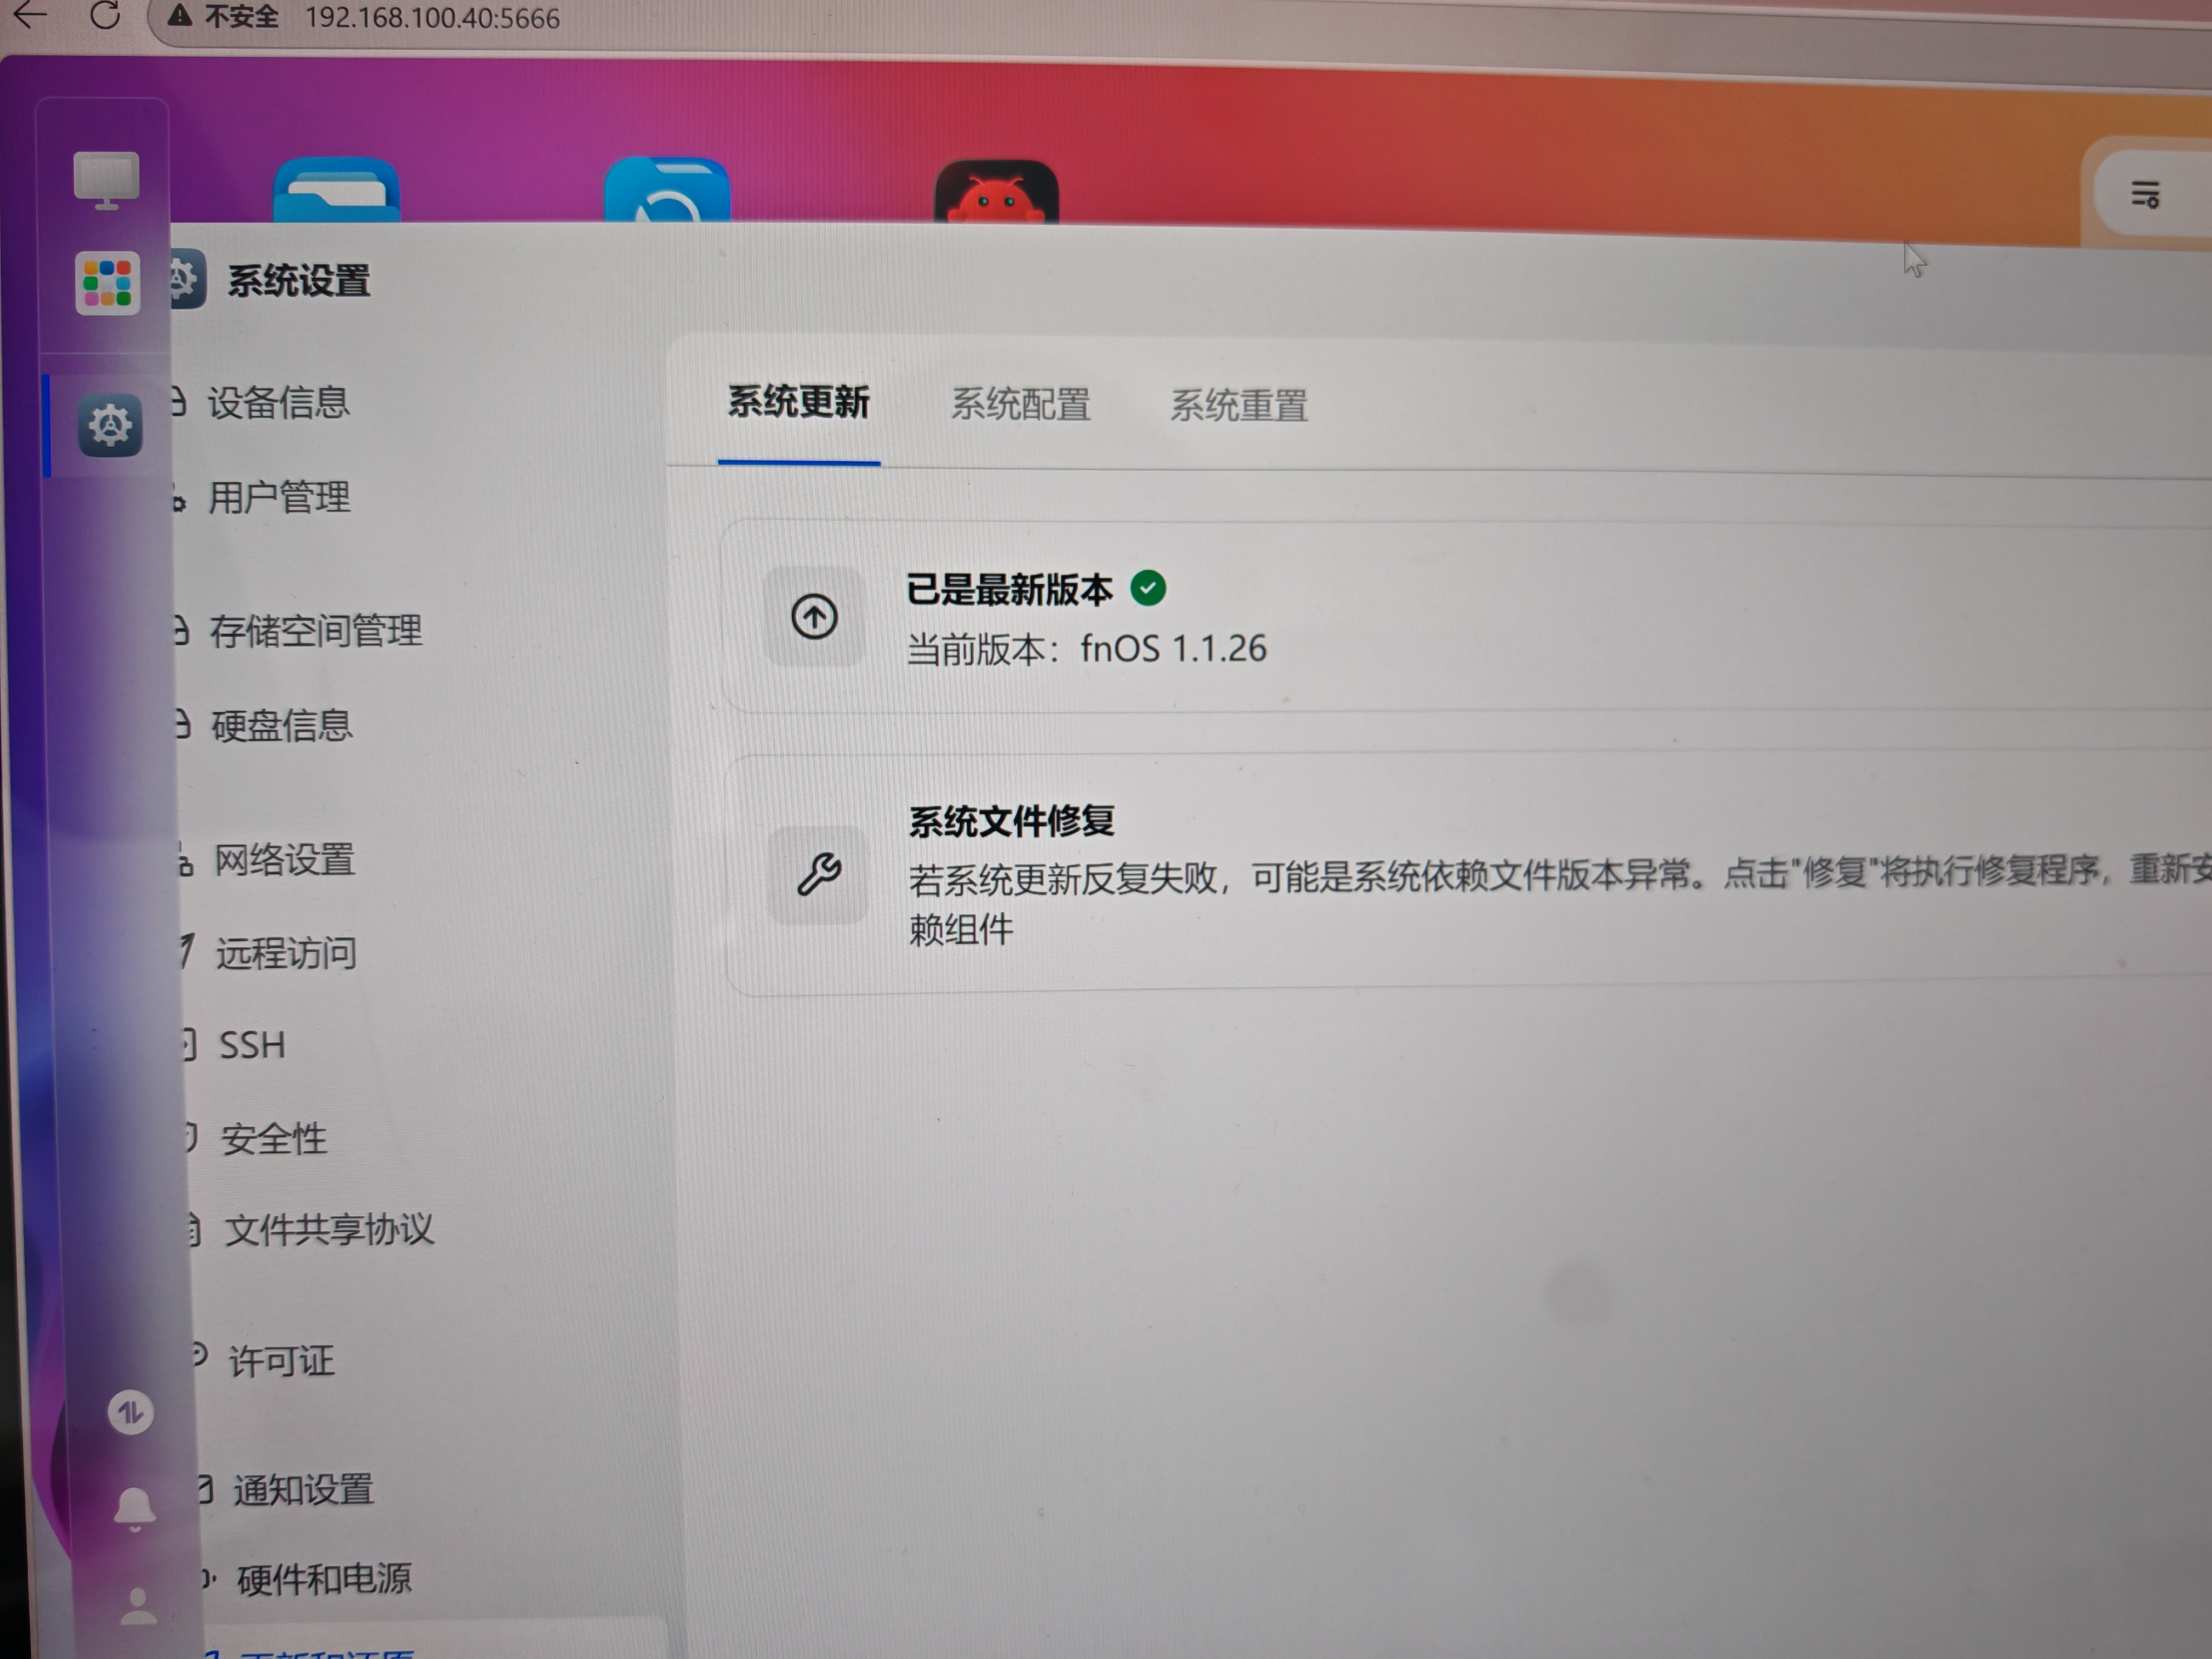Open 存储空间管理 settings section
The width and height of the screenshot is (2212, 1659).
click(315, 631)
